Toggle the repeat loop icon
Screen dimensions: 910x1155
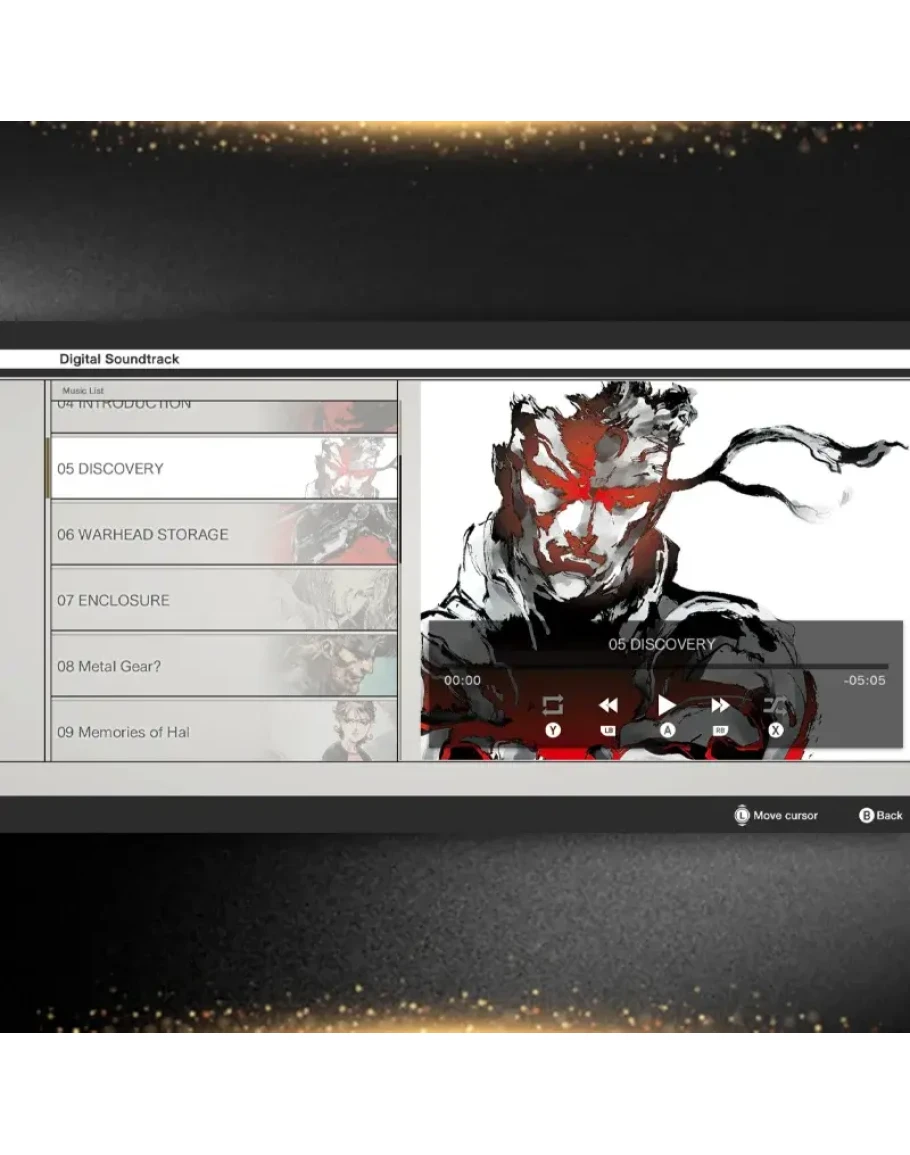553,705
